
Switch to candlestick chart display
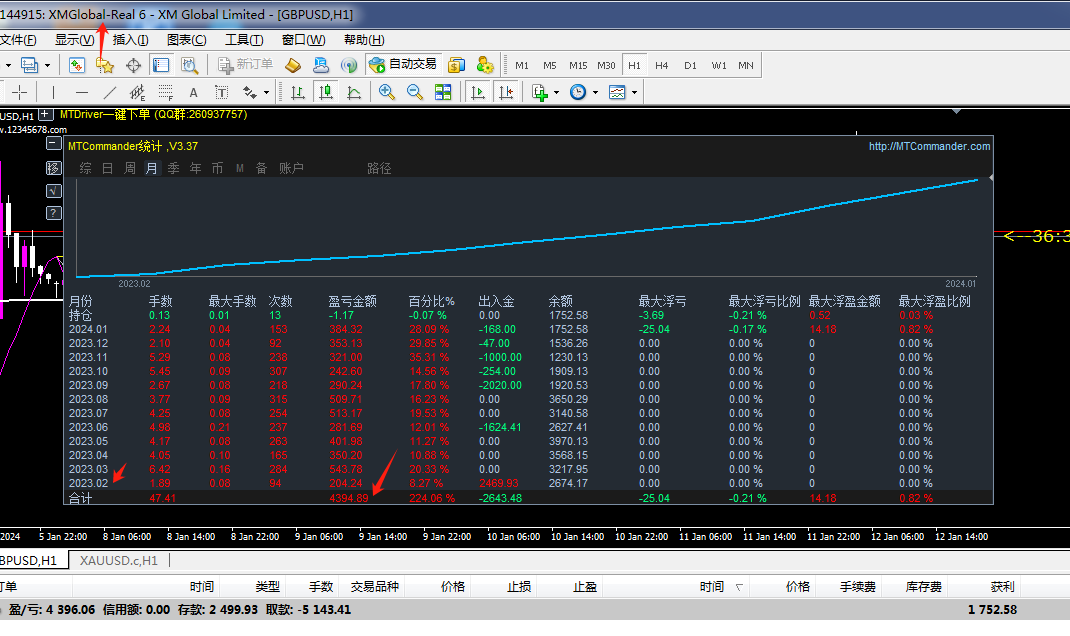point(326,92)
